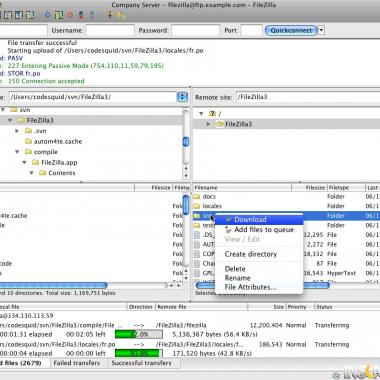Viewport: 380px width, 380px height.
Task: Toggle the local directory tree toolbar icon
Action: click(x=8, y=15)
